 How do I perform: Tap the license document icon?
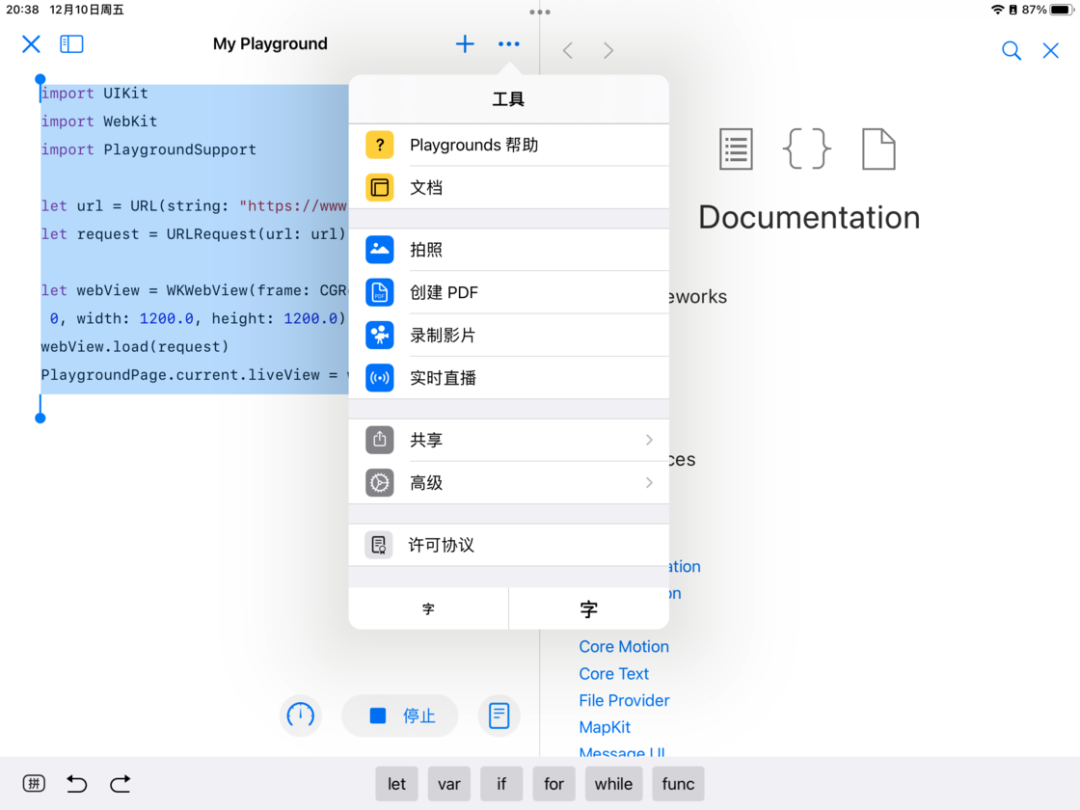[x=379, y=546]
